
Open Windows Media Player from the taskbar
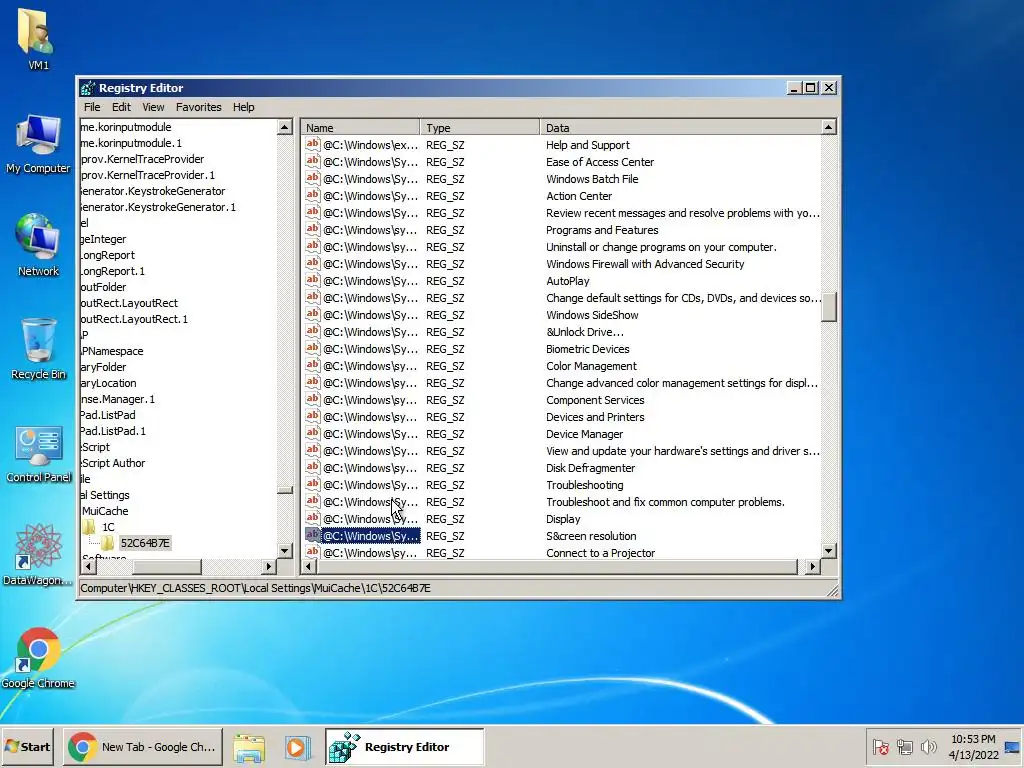(297, 747)
